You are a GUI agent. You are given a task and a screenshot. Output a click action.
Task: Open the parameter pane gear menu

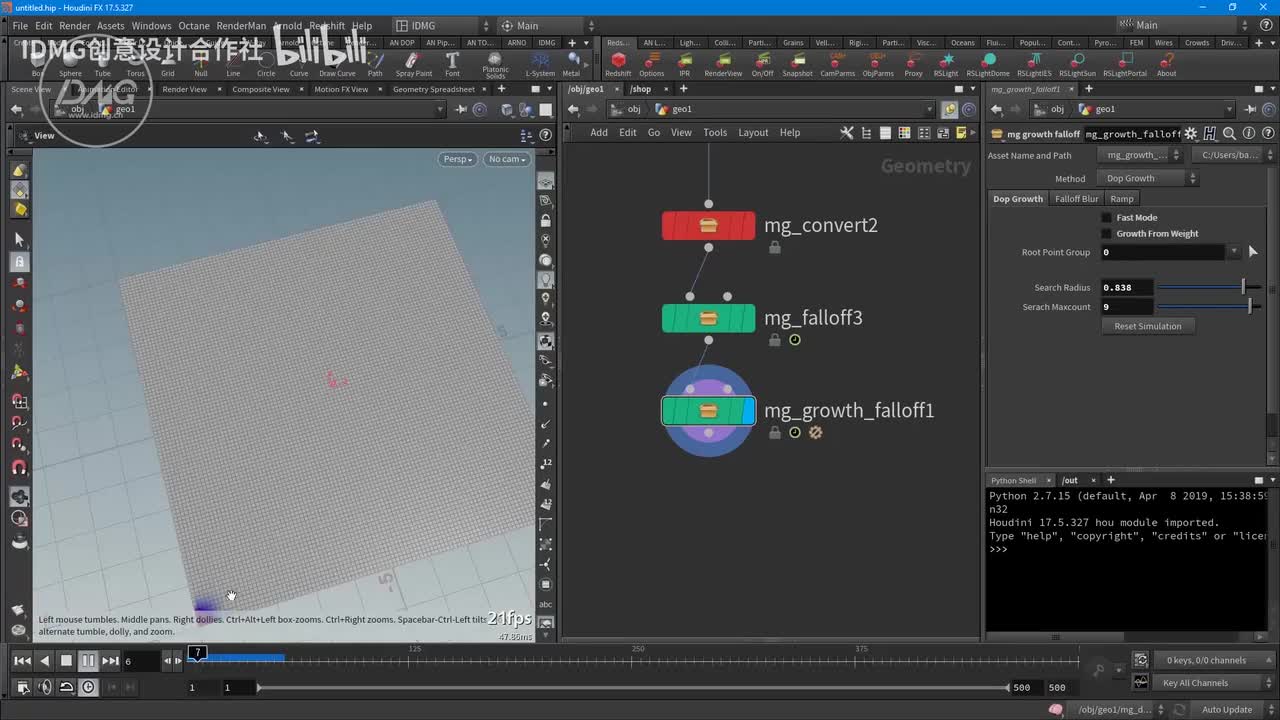point(1190,134)
